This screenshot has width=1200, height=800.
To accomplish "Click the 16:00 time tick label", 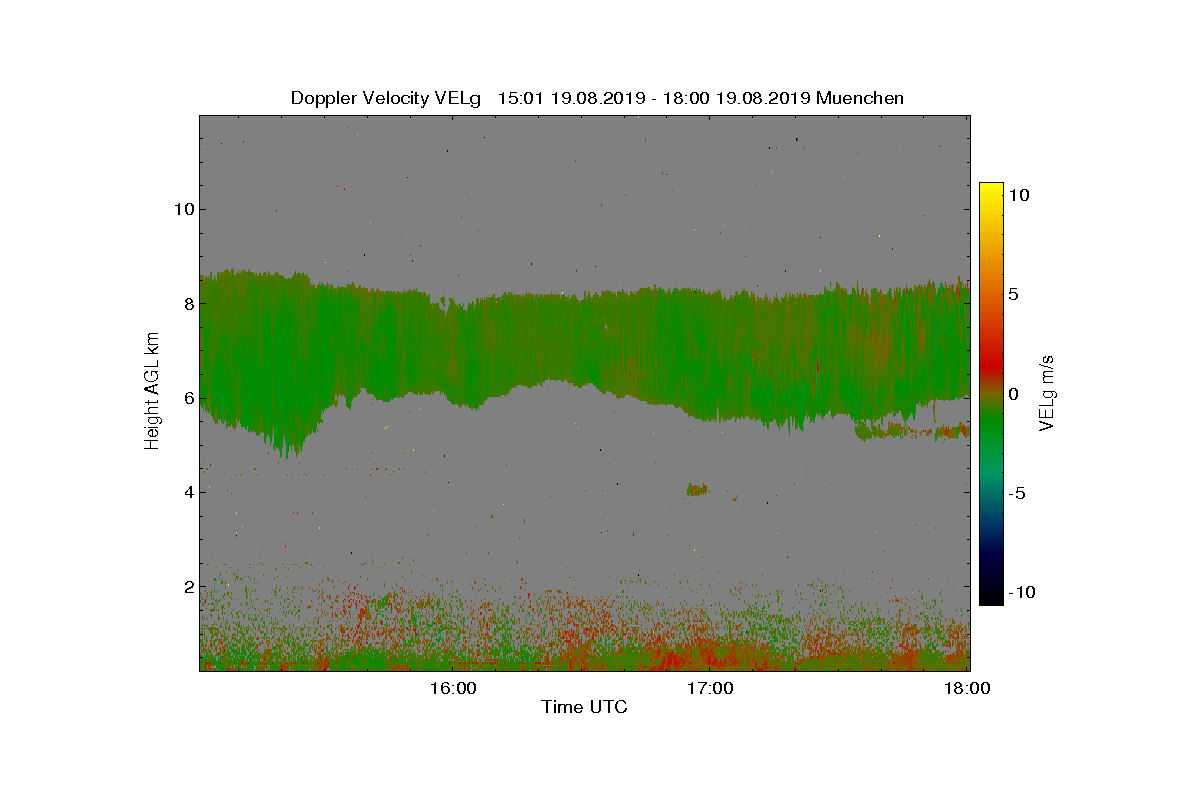I will [453, 688].
